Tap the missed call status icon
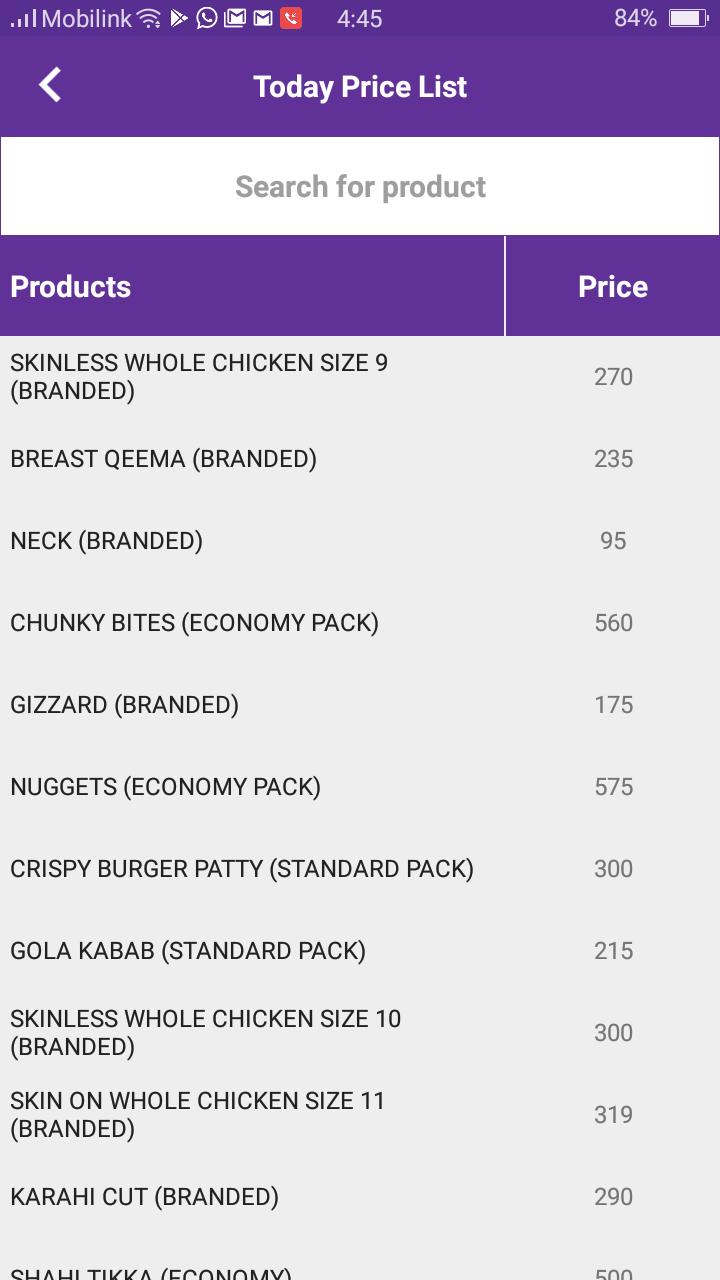This screenshot has width=720, height=1280. click(x=291, y=18)
